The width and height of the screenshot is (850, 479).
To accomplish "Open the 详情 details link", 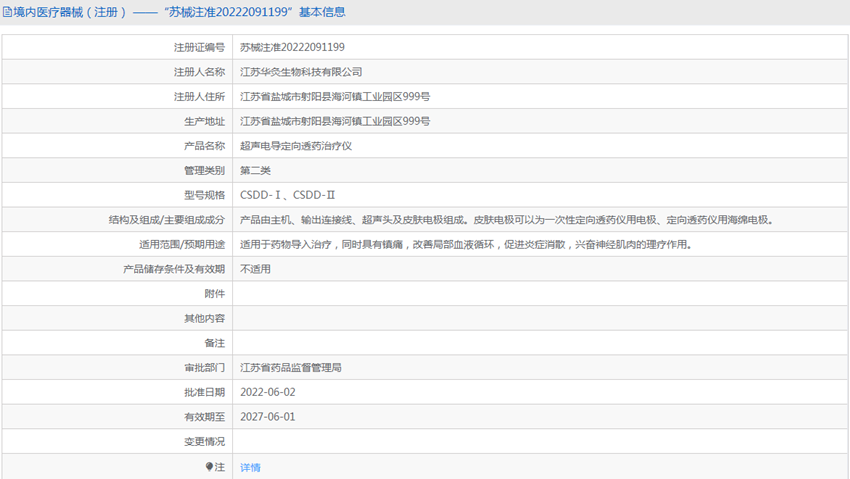I will (x=250, y=467).
